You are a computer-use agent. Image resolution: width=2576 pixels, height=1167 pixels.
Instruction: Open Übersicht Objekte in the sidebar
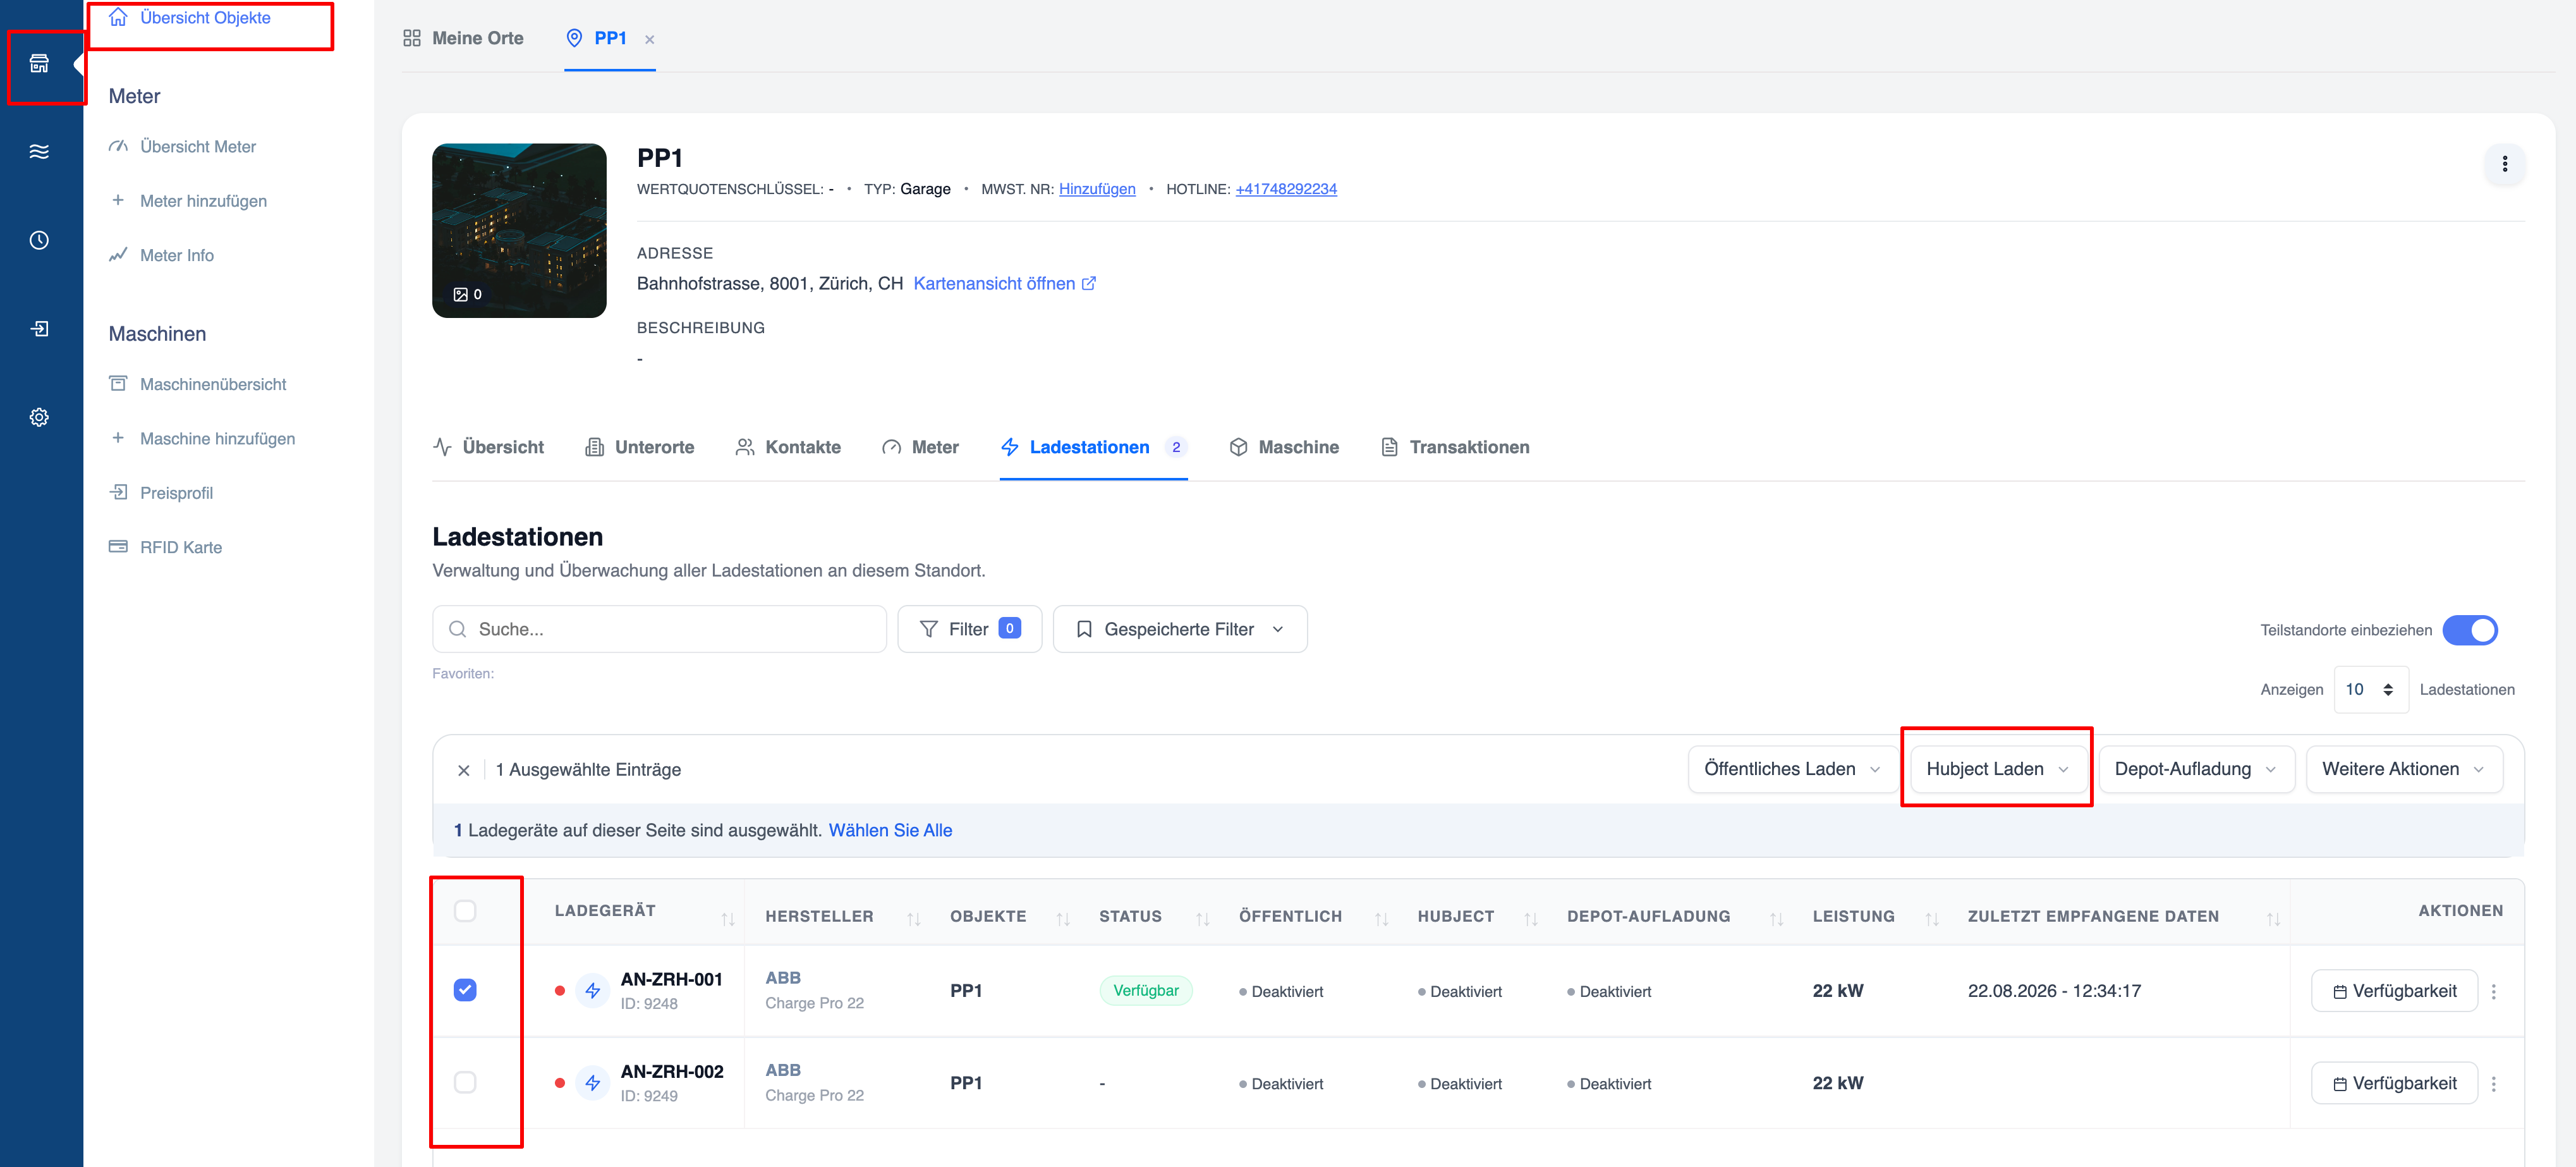190,18
